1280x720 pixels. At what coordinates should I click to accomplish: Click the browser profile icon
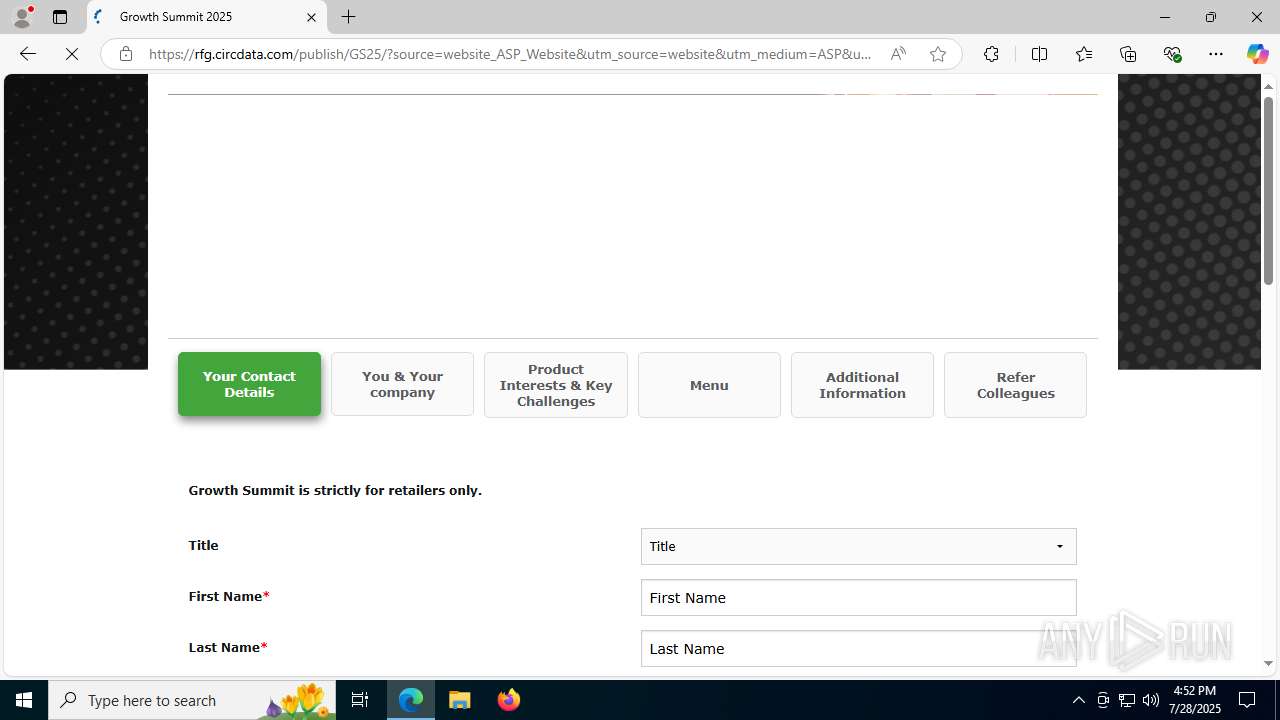22,17
